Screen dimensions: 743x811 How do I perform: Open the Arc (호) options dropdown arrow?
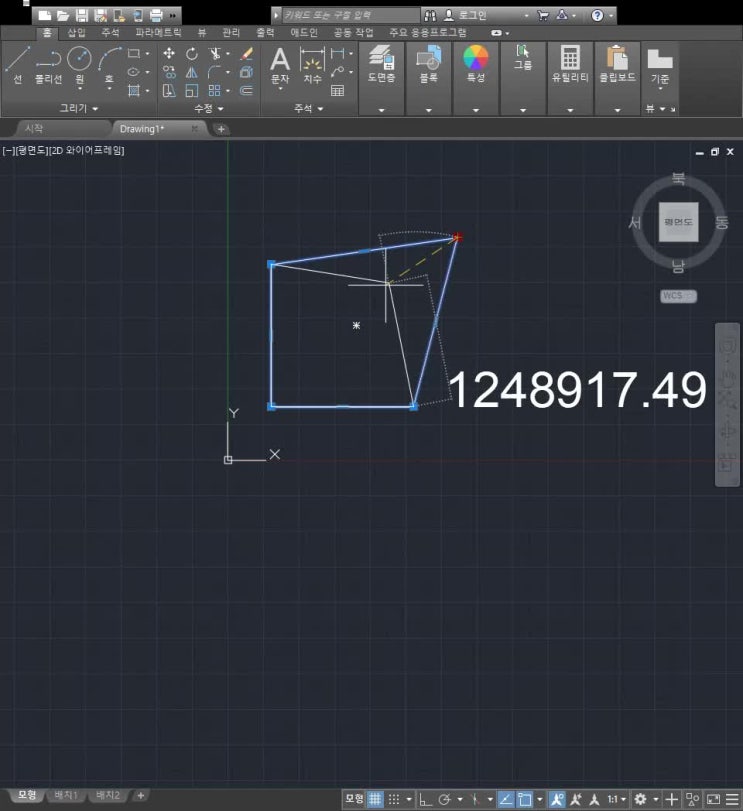109,89
